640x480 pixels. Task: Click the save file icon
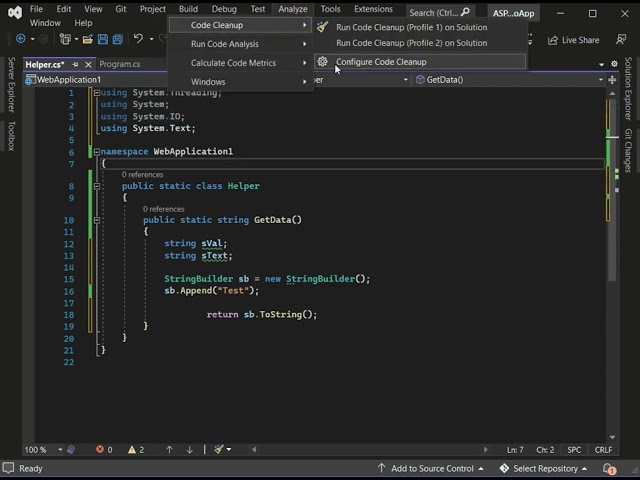[x=103, y=39]
